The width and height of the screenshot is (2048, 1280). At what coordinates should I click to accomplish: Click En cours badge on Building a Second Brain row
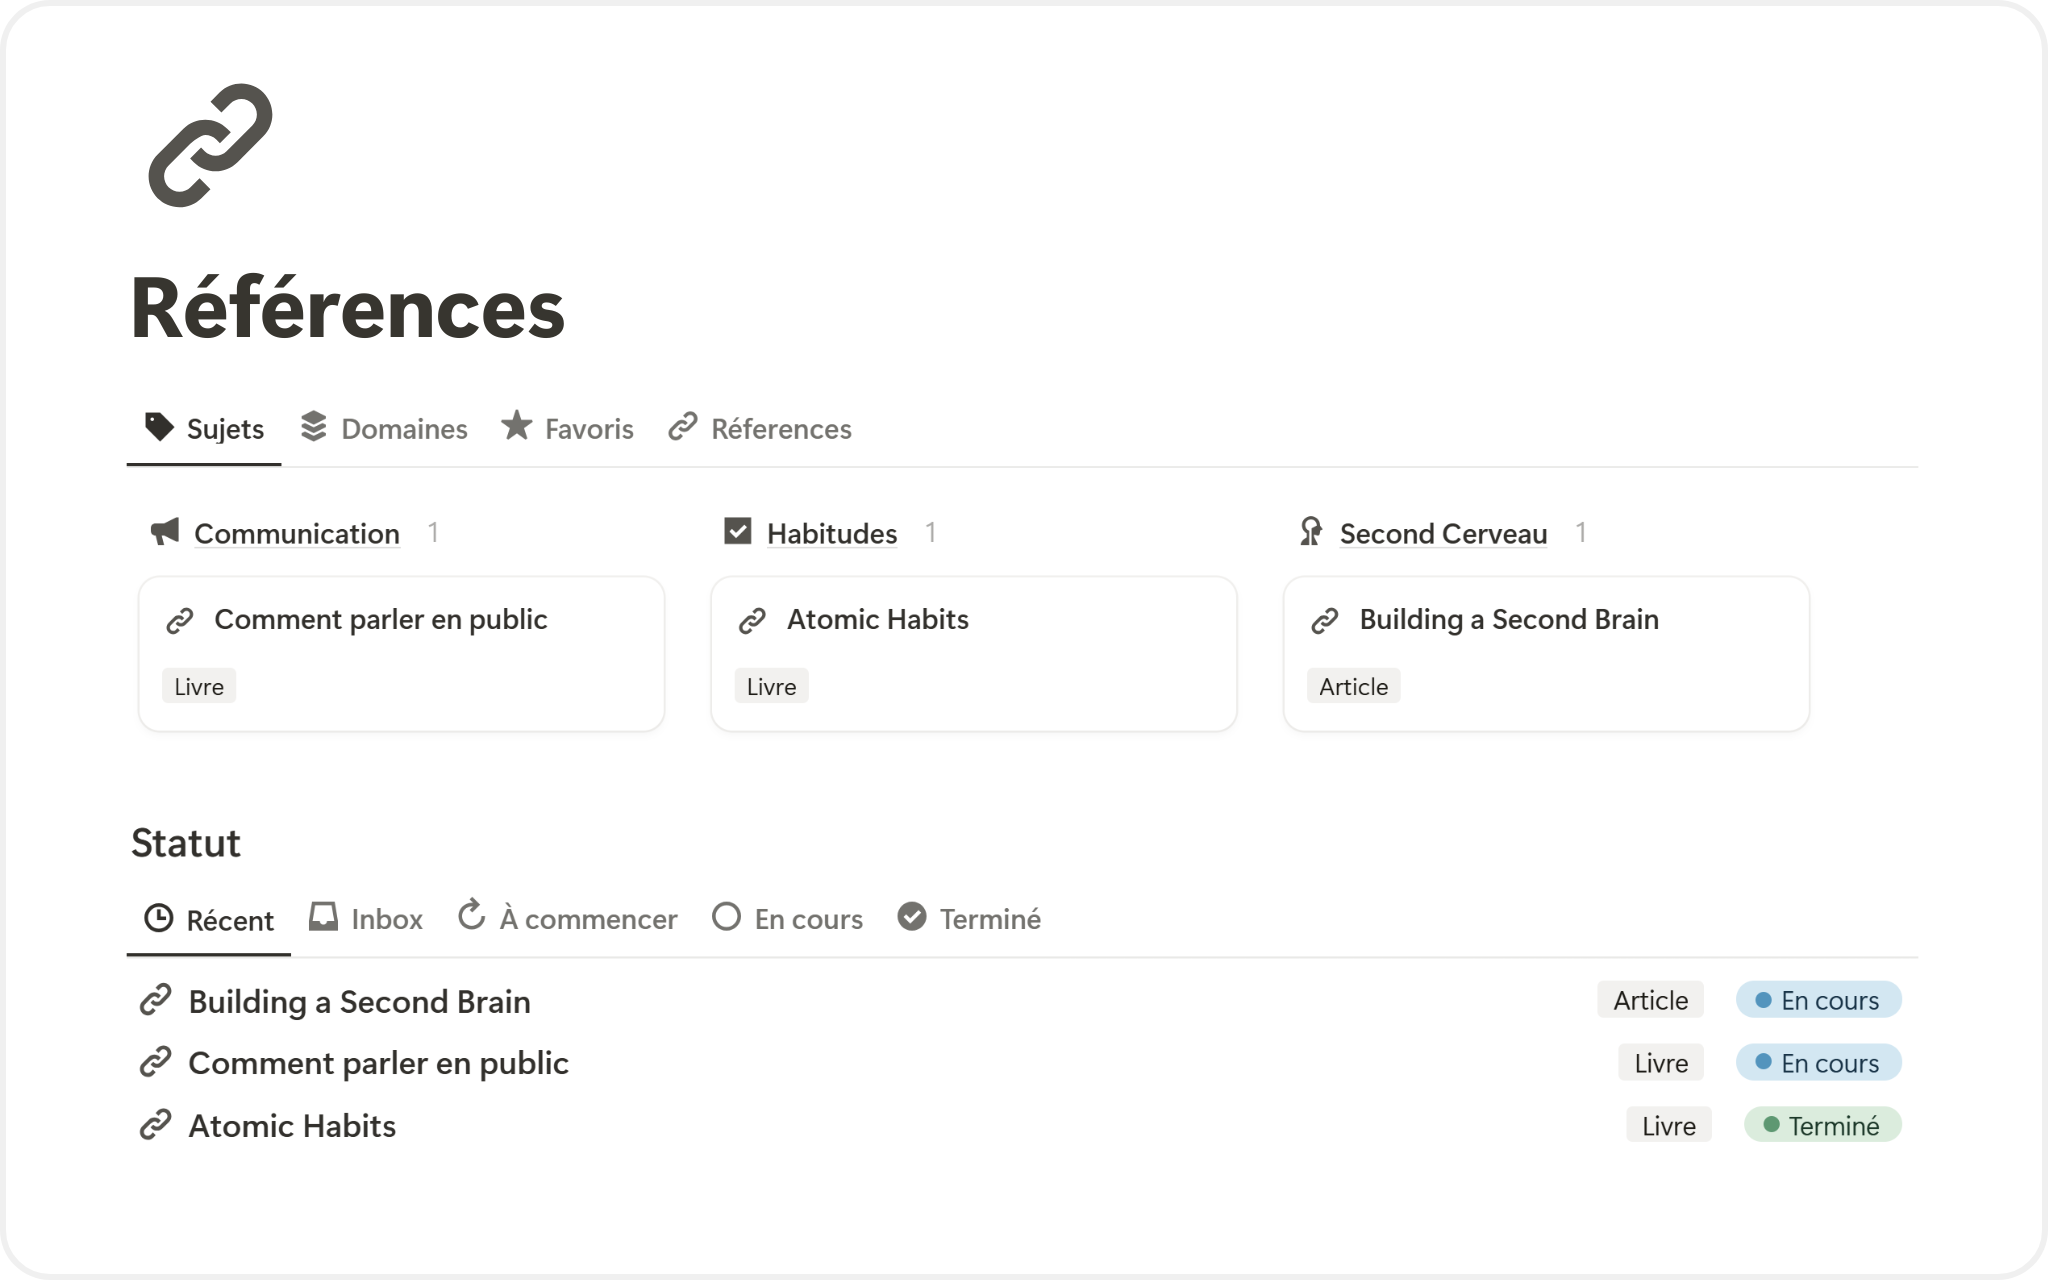tap(1818, 1000)
